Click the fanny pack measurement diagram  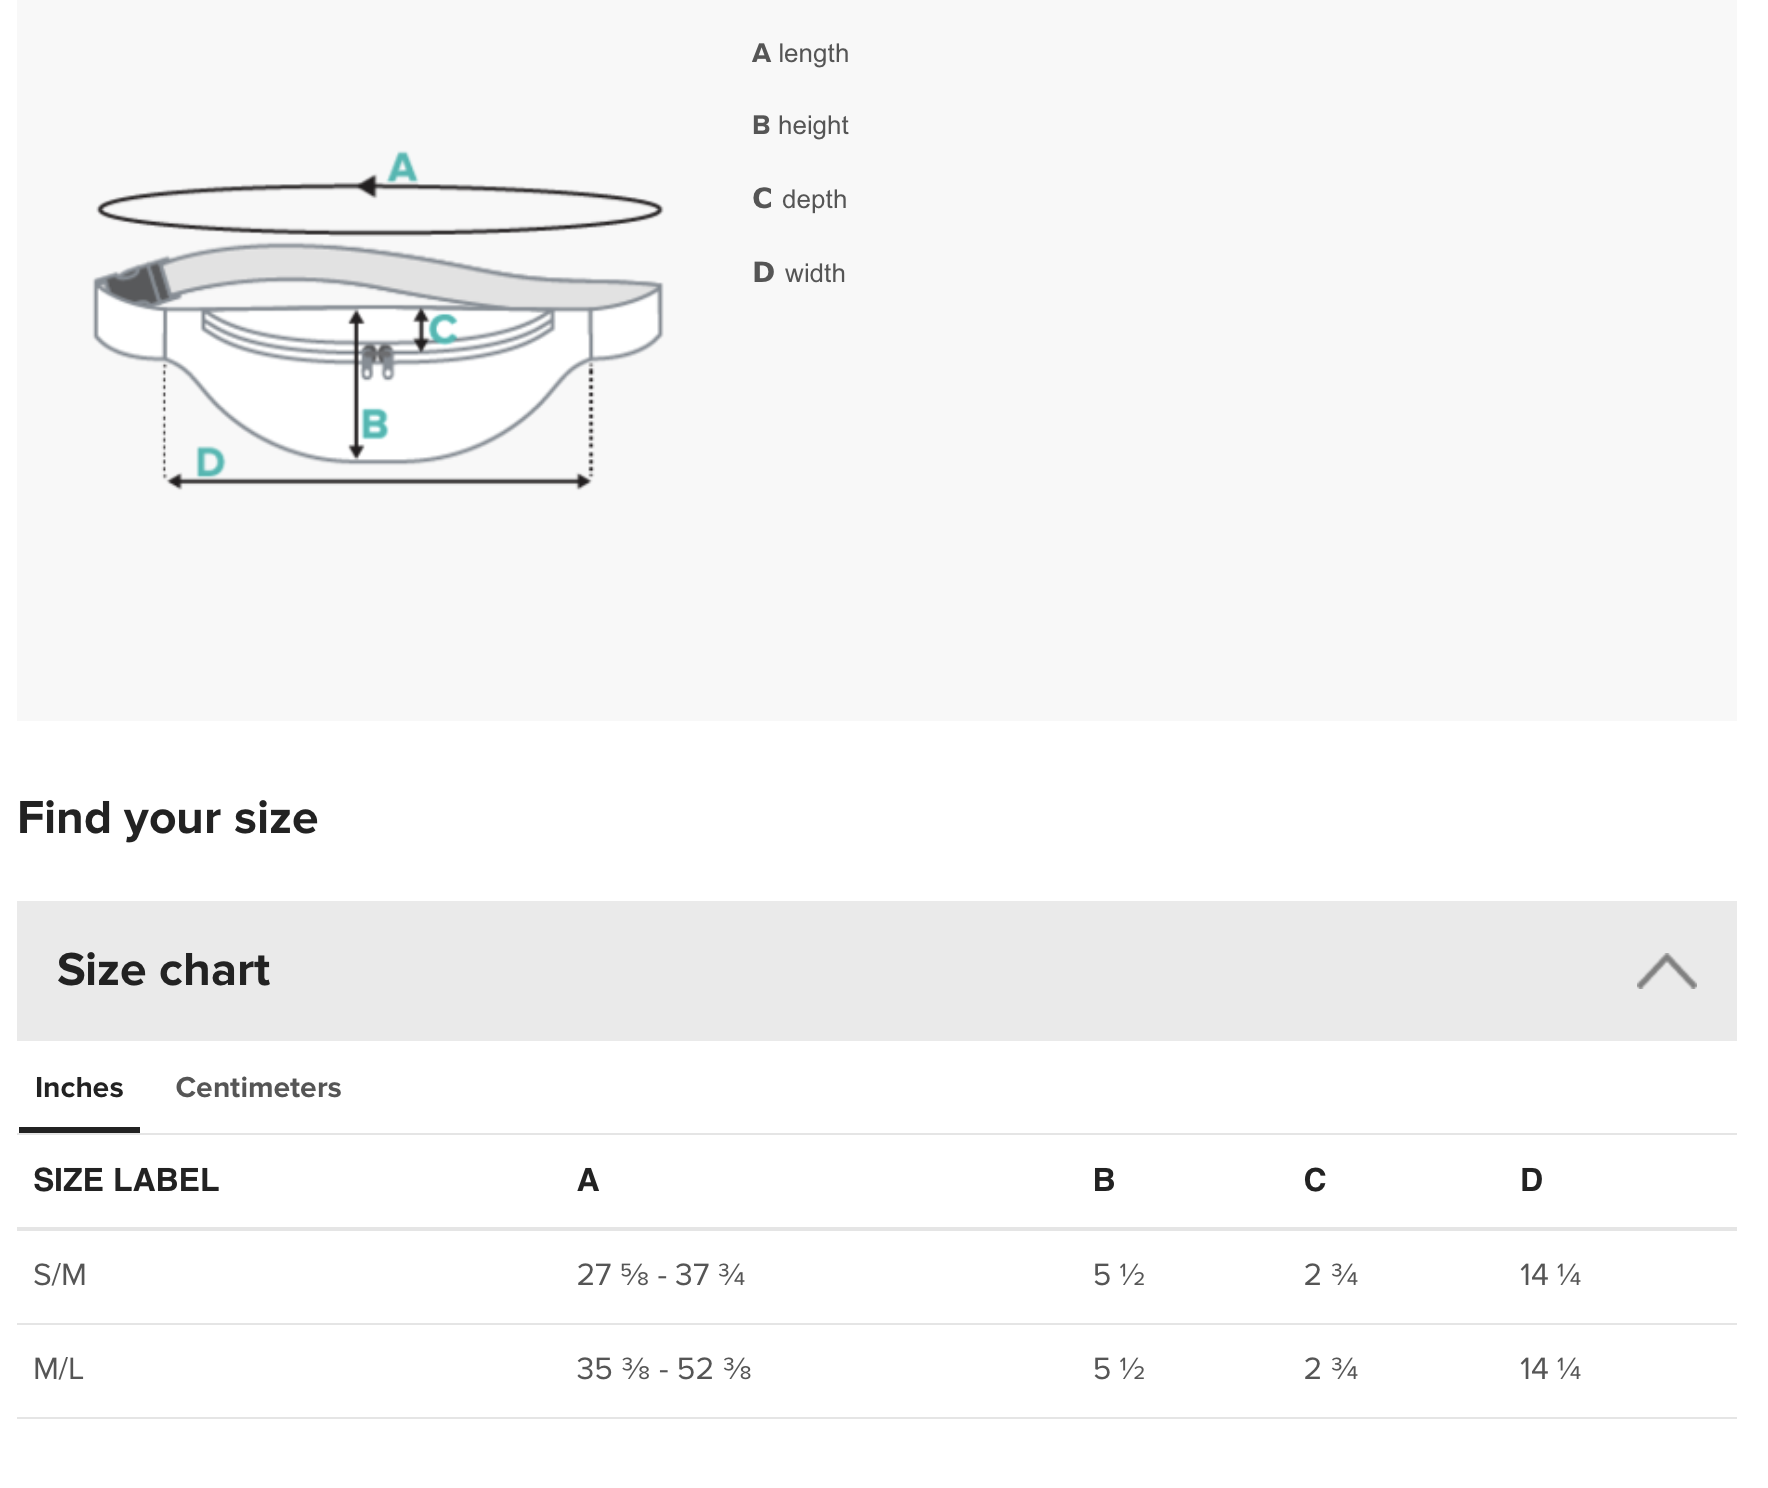(378, 320)
